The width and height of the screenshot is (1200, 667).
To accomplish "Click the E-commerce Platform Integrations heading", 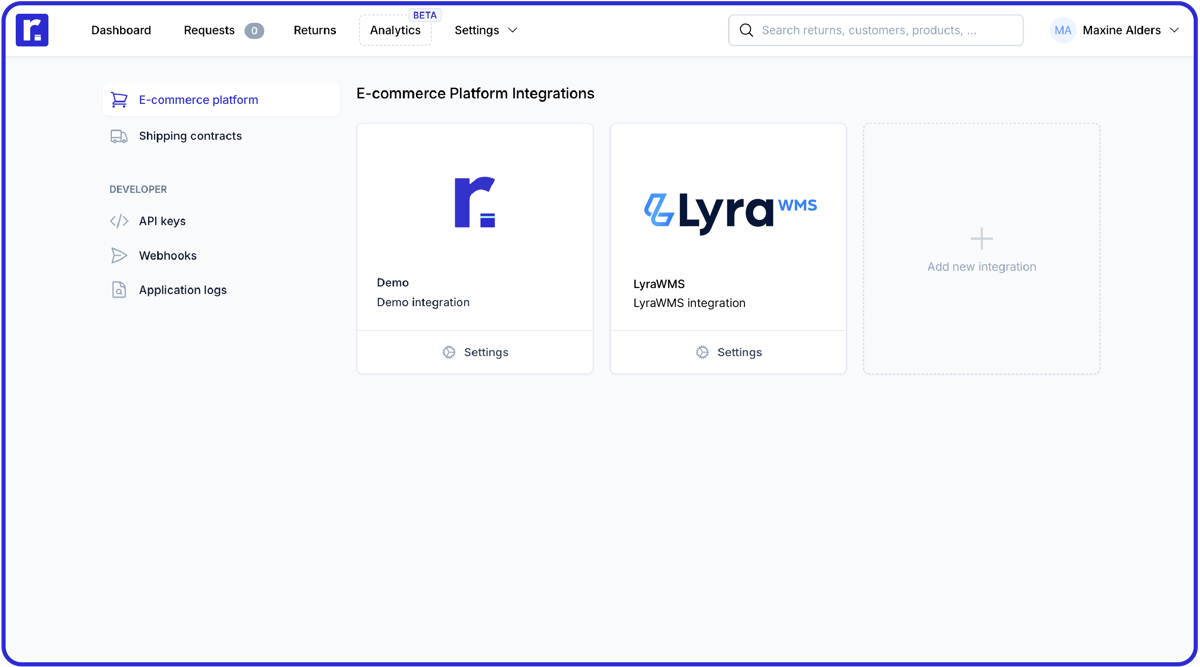I will [475, 93].
